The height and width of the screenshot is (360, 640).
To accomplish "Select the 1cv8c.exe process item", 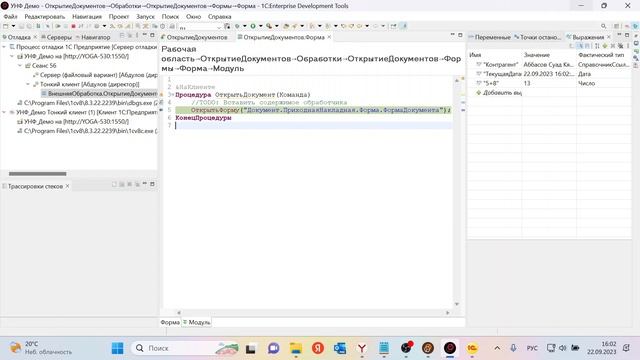I will [x=87, y=131].
